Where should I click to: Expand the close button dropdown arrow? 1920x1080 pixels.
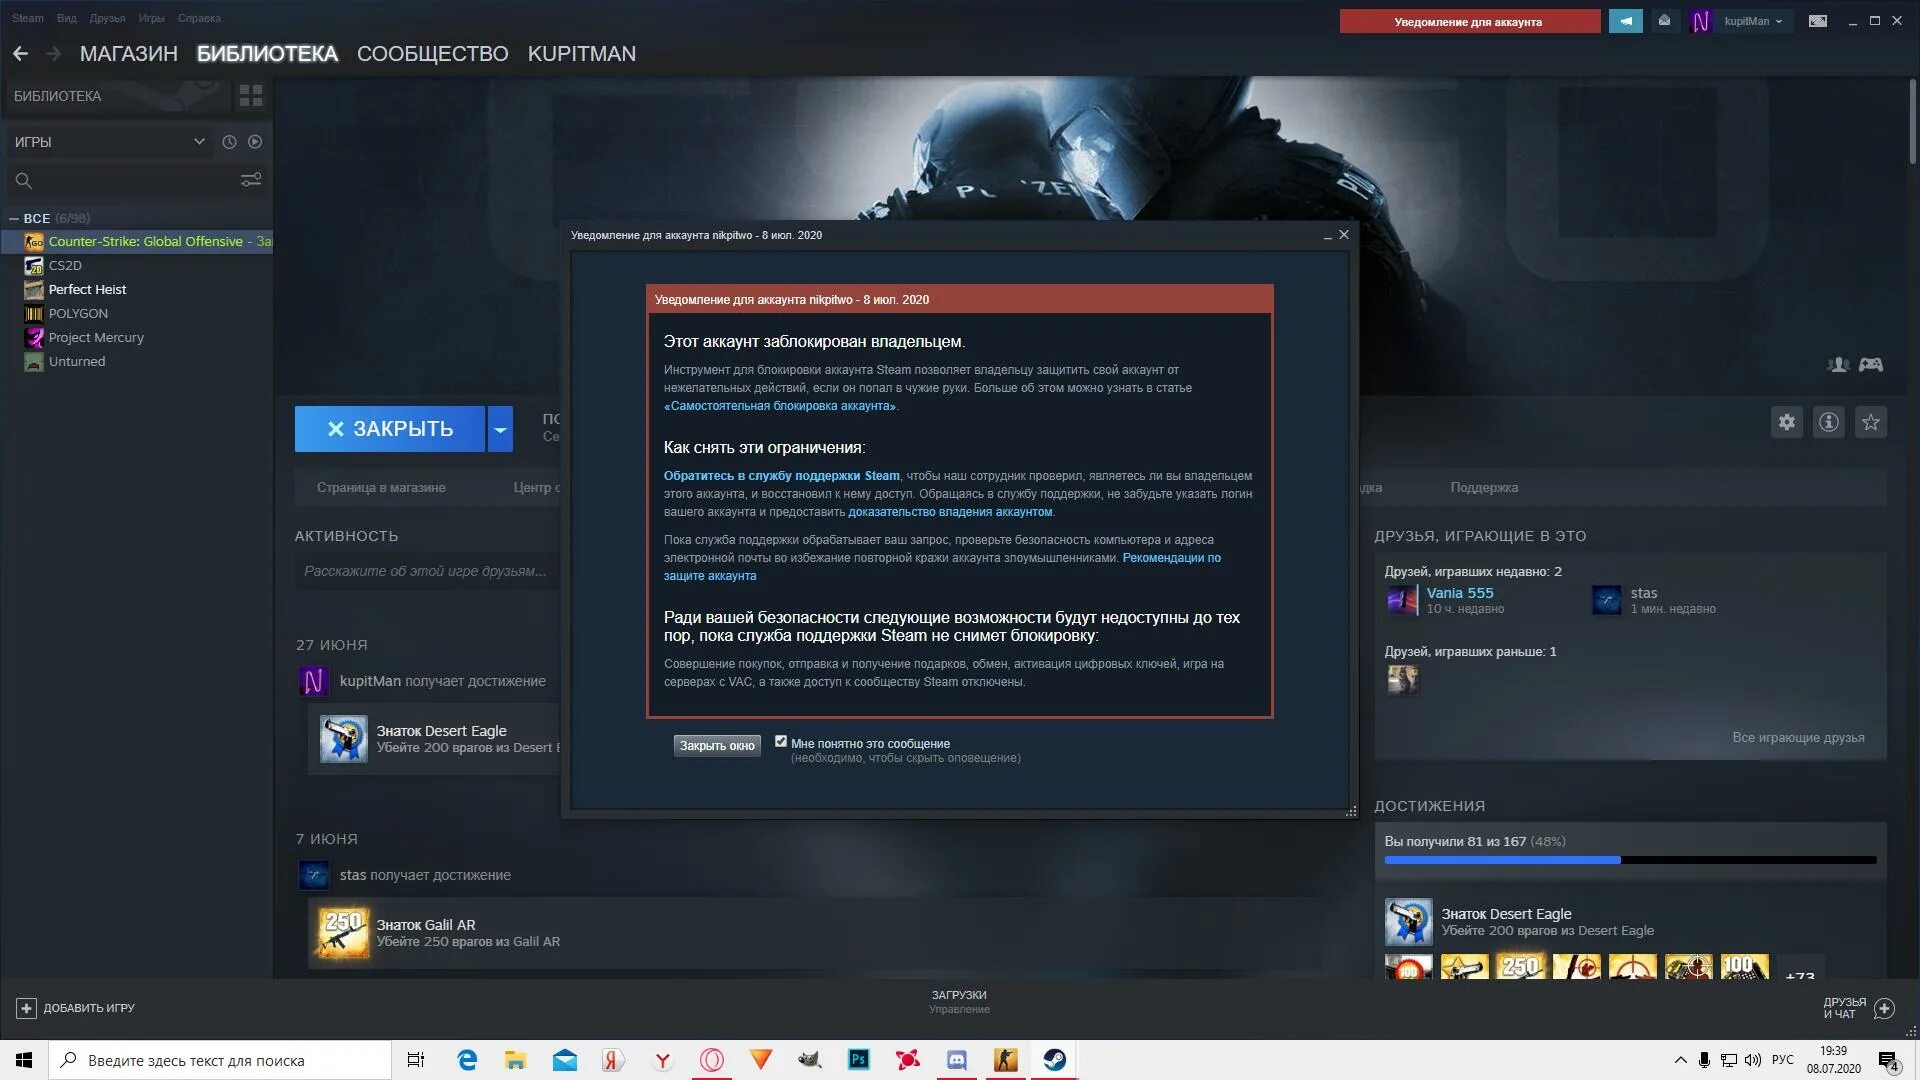point(501,427)
